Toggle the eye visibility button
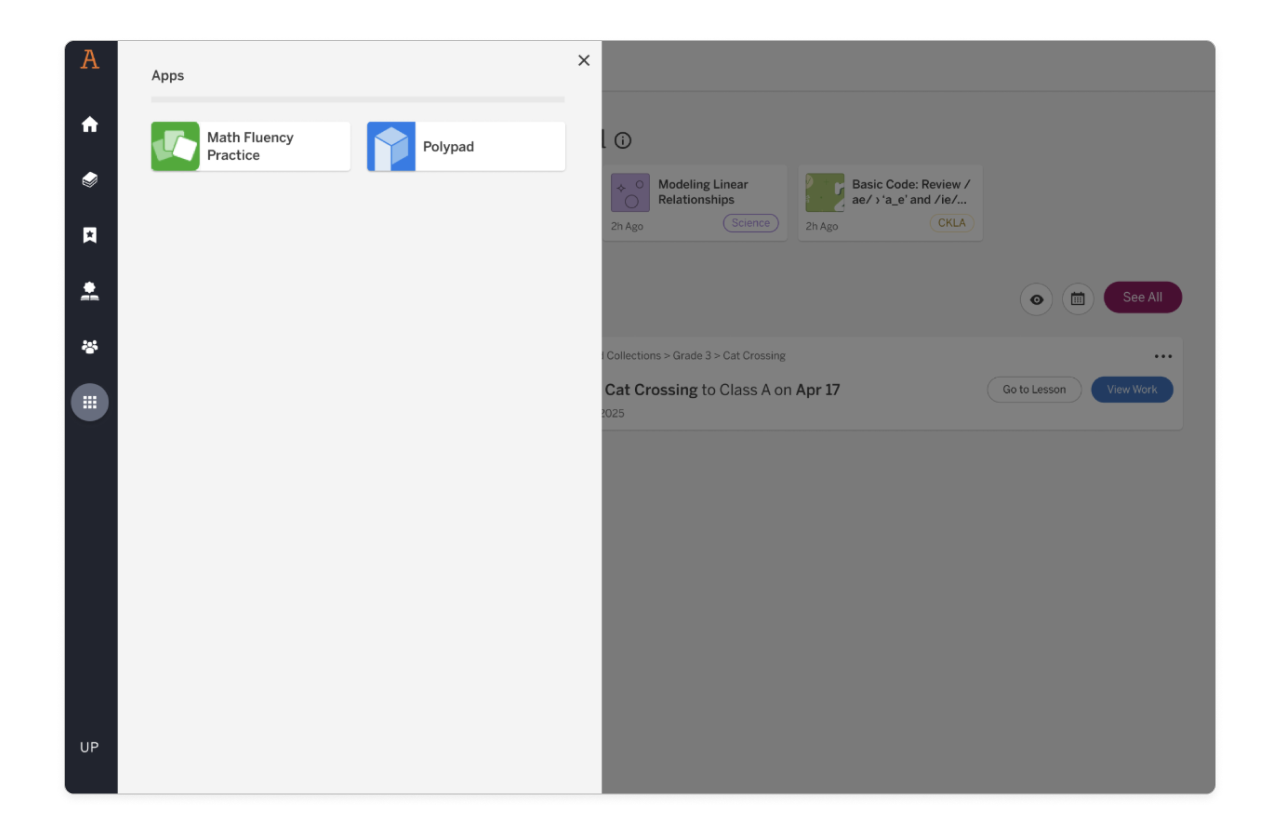The image size is (1280, 836). click(x=1036, y=299)
